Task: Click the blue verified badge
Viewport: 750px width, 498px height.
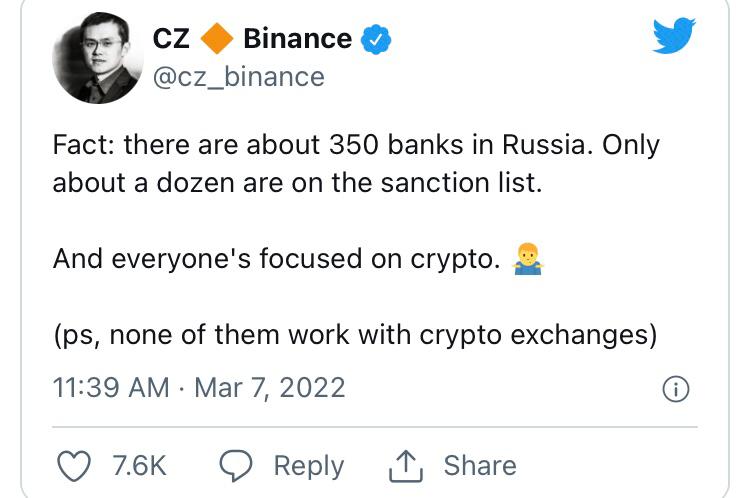Action: coord(375,40)
